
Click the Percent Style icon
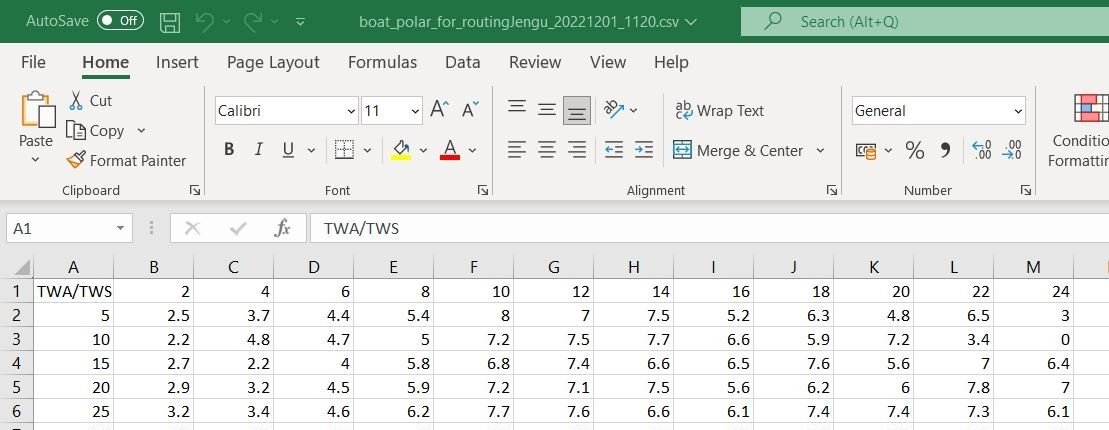[x=914, y=151]
